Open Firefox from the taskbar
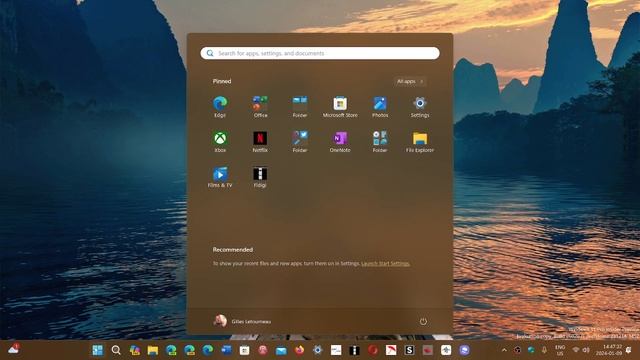The image size is (640, 360). (299, 350)
